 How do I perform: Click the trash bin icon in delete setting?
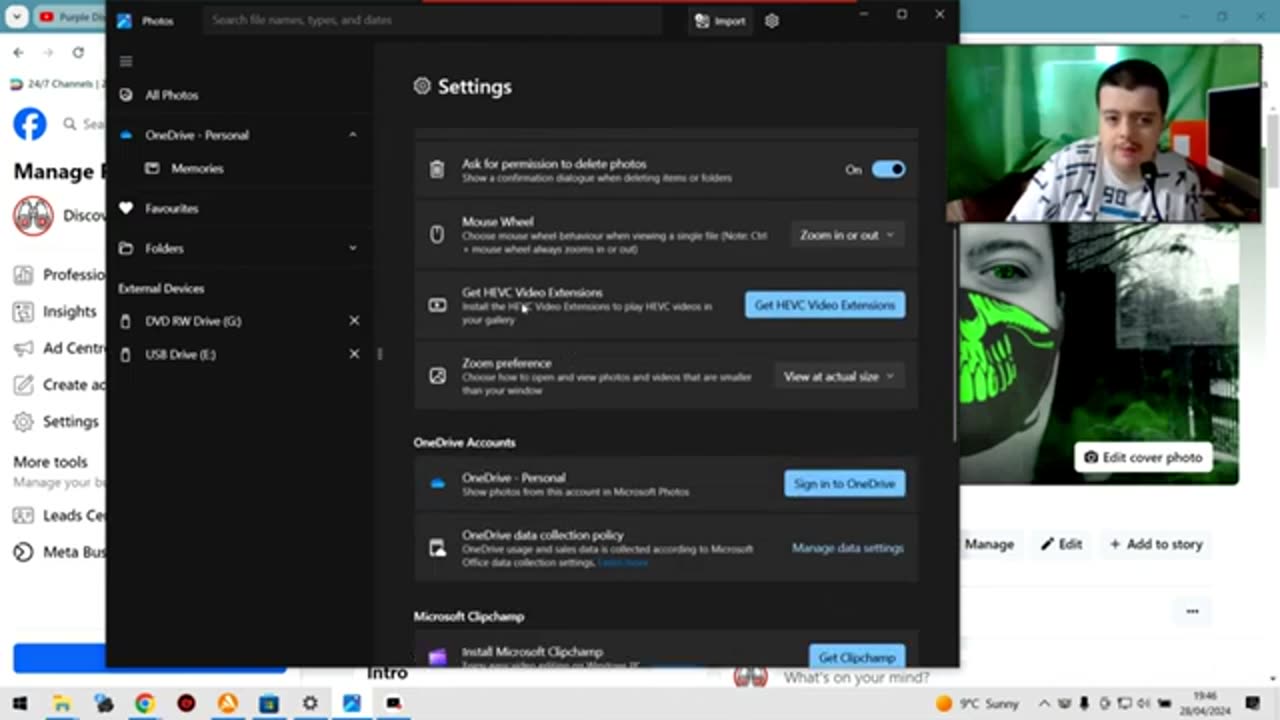[x=437, y=170]
